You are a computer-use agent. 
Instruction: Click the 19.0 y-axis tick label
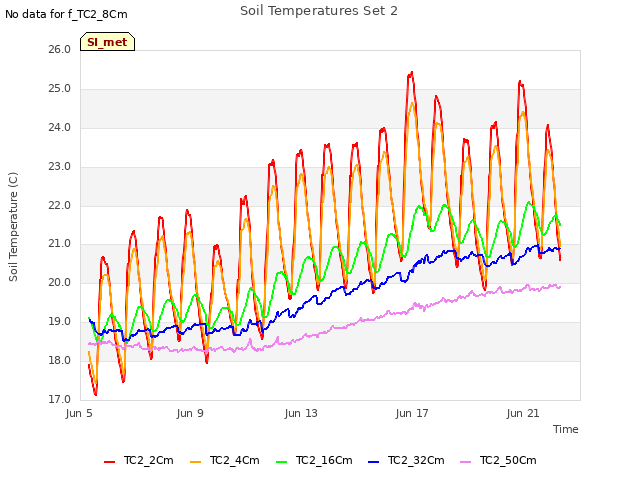pyautogui.click(x=60, y=322)
